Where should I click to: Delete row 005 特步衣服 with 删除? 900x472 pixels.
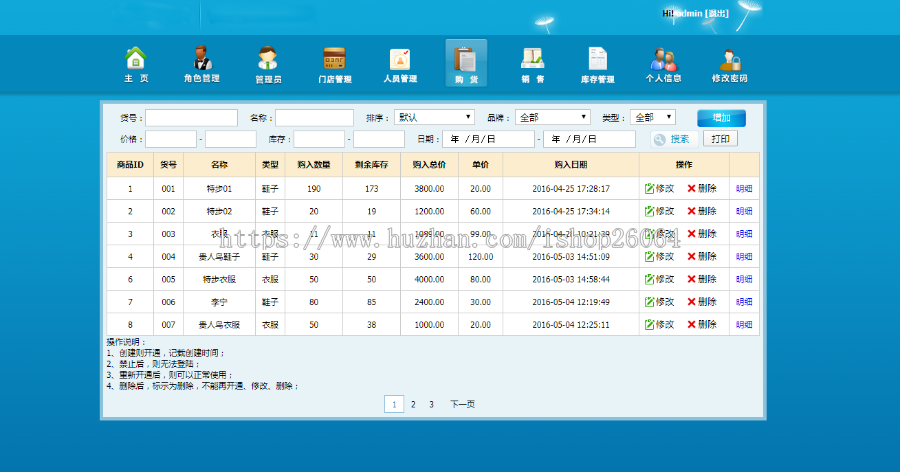tap(701, 279)
